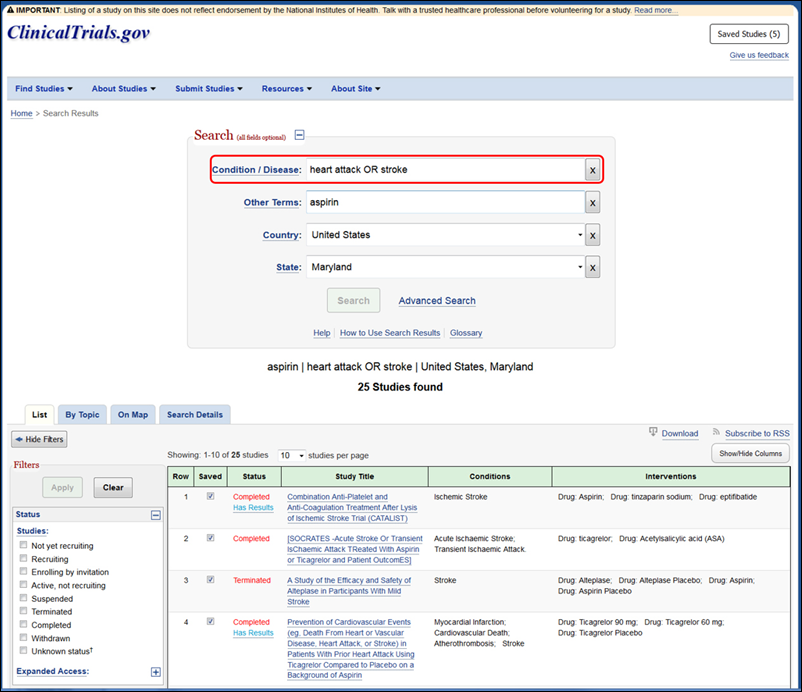Open the Alteplase Mild Stroke study link
This screenshot has height=692, width=802.
(349, 591)
